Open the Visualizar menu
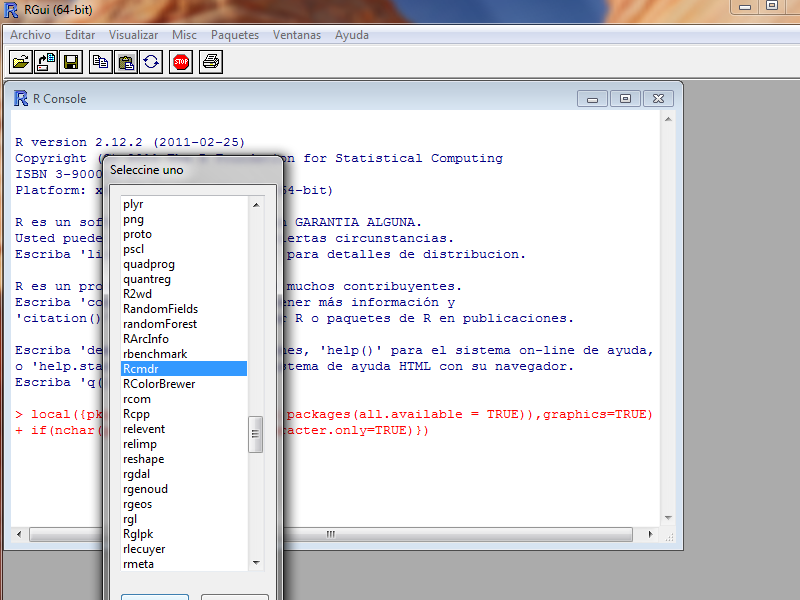The width and height of the screenshot is (800, 600). point(133,35)
